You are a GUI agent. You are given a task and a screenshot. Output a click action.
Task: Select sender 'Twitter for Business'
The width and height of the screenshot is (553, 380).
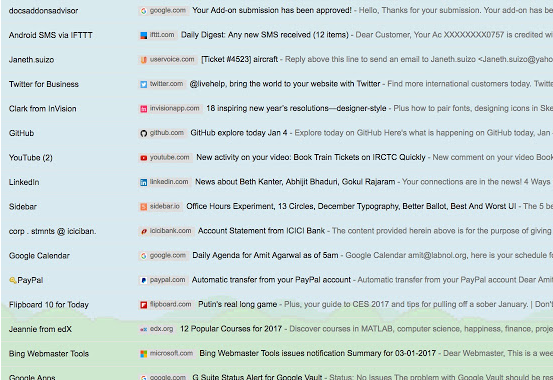pos(44,84)
